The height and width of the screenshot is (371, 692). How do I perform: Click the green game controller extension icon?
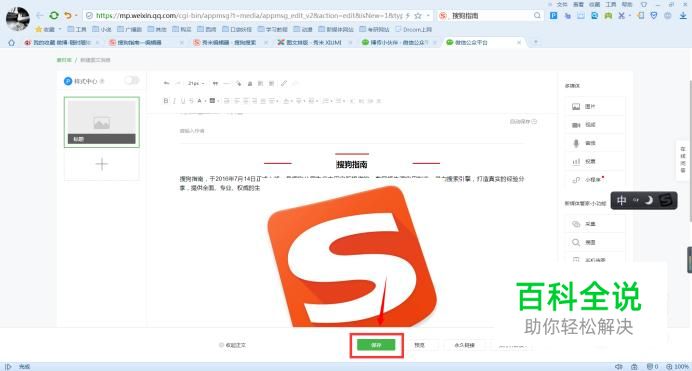608,15
